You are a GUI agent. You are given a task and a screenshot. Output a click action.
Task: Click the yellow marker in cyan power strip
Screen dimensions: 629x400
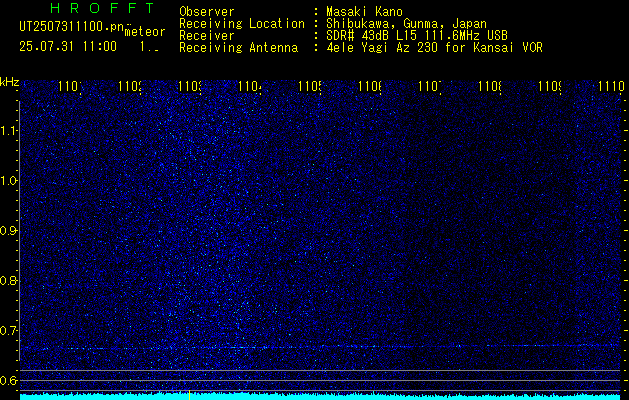pos(189,395)
